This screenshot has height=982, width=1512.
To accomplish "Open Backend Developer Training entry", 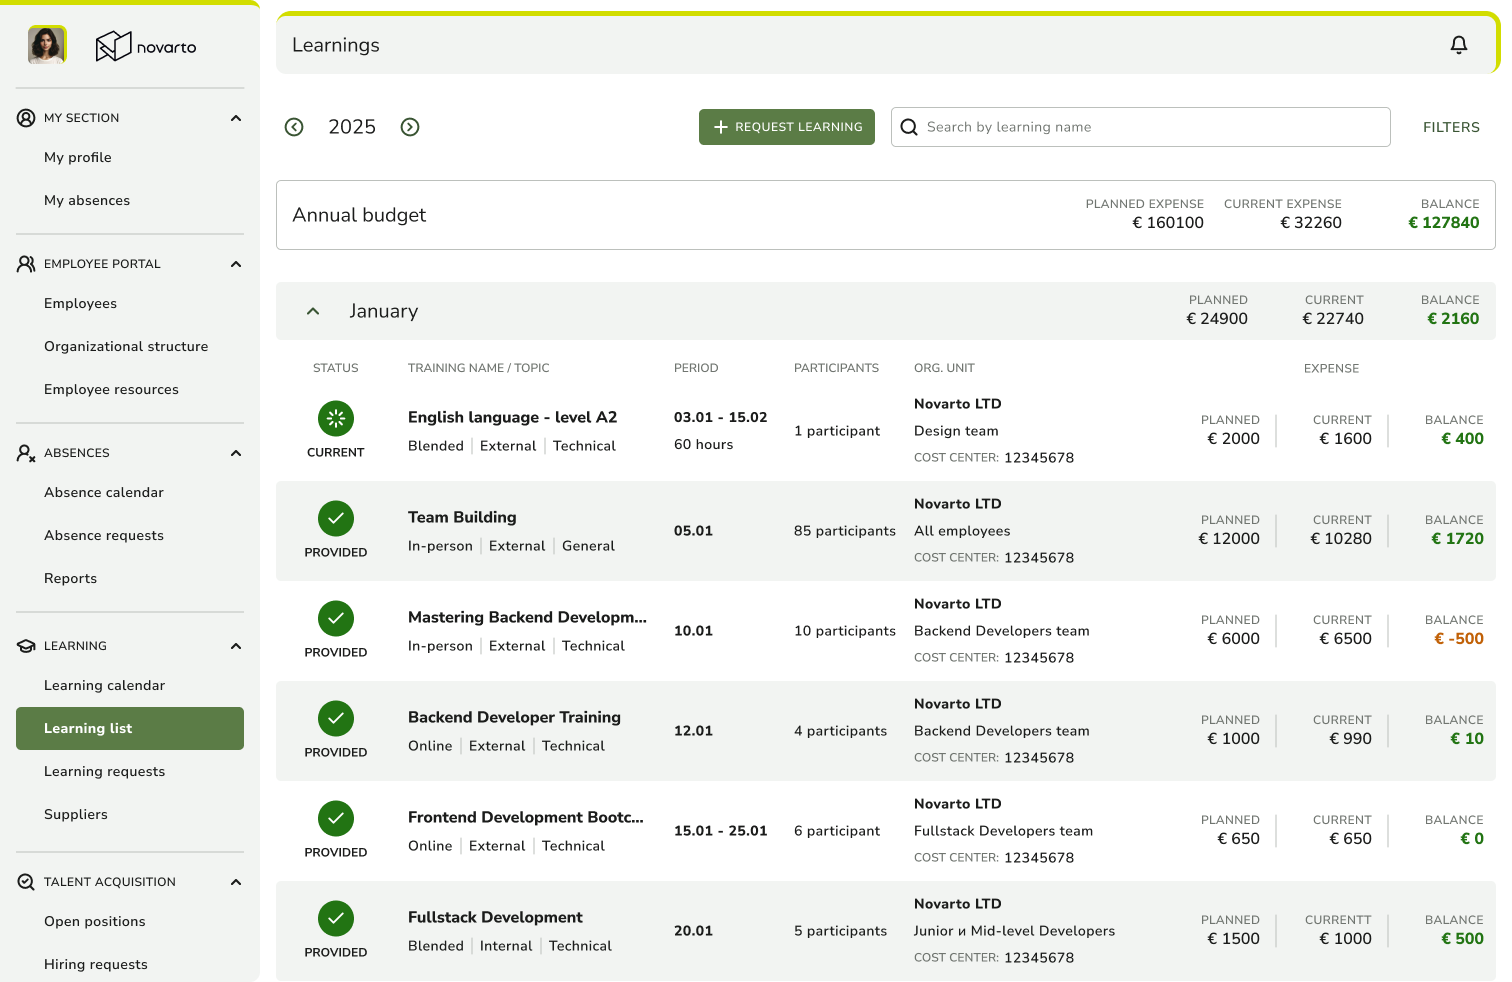I will (x=514, y=717).
